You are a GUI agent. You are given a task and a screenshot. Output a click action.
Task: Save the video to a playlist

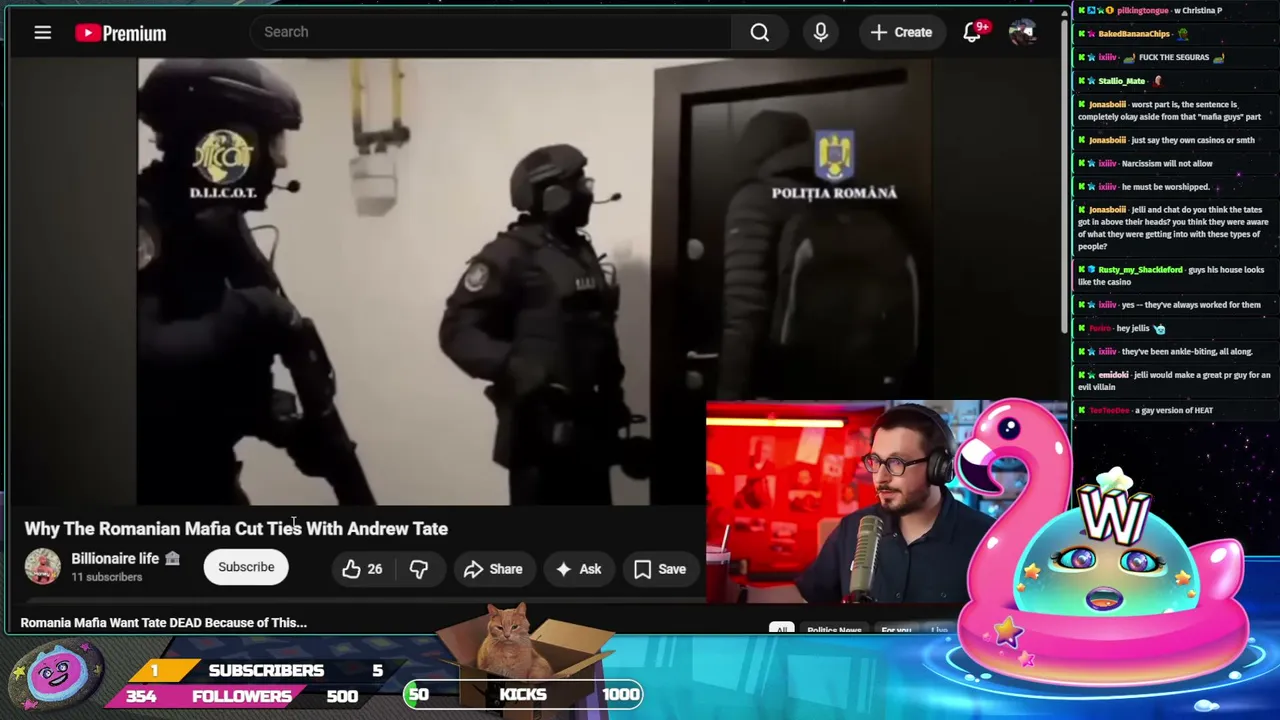(x=660, y=569)
